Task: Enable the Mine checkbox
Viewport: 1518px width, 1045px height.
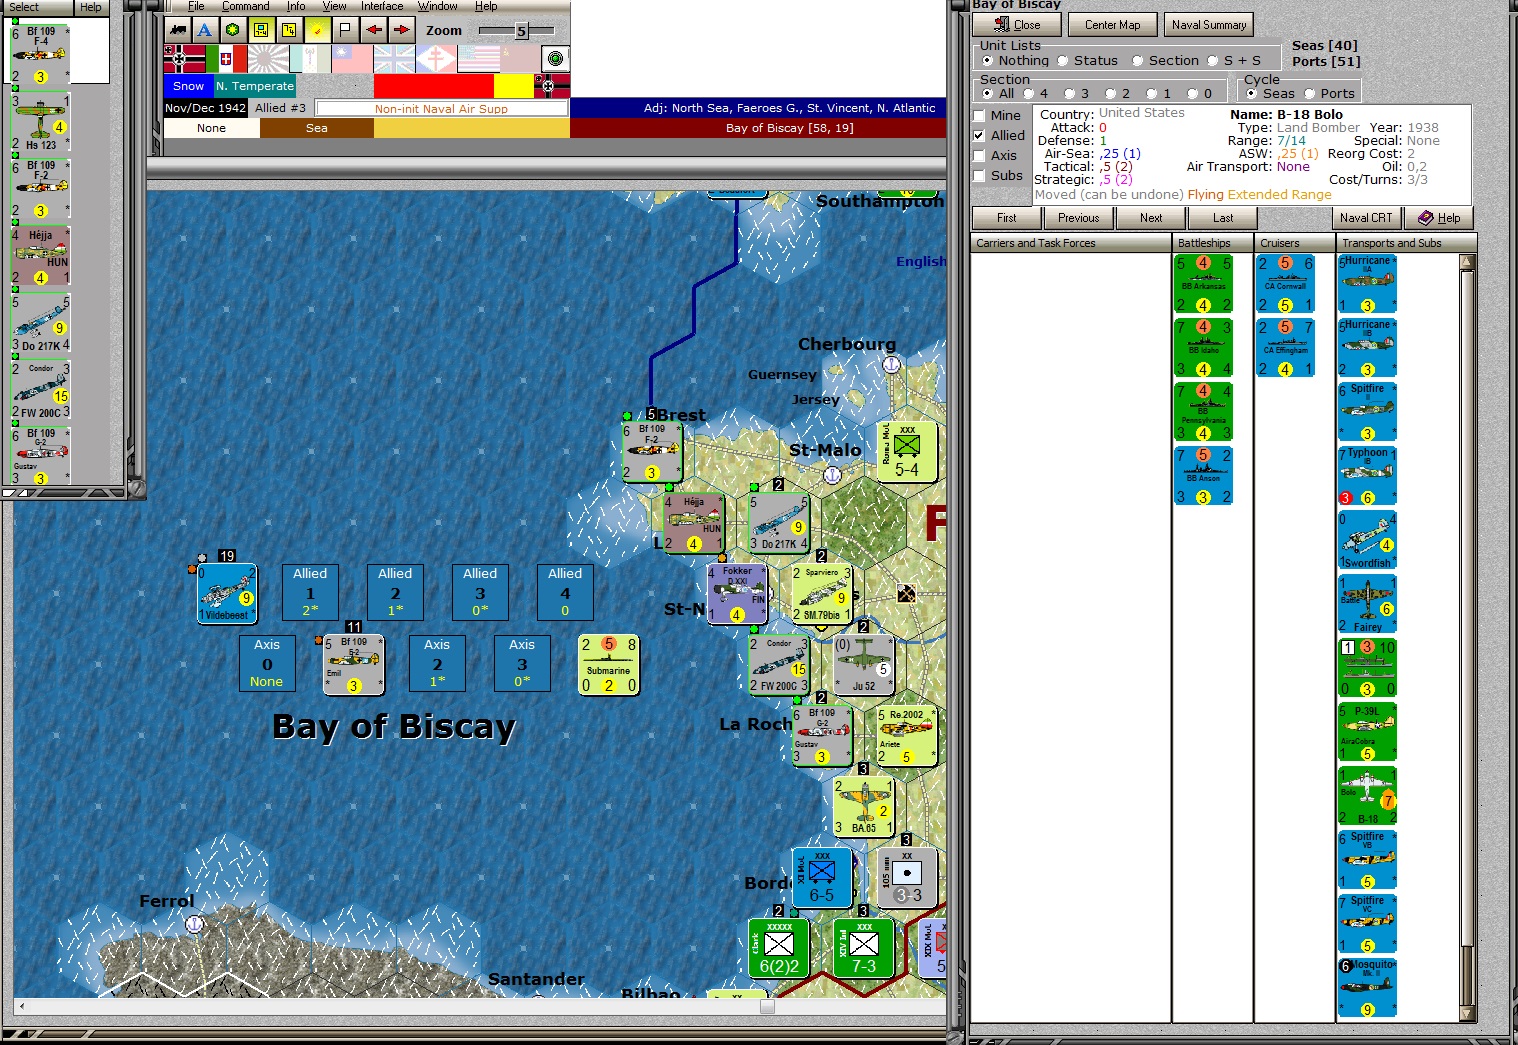Action: [979, 116]
